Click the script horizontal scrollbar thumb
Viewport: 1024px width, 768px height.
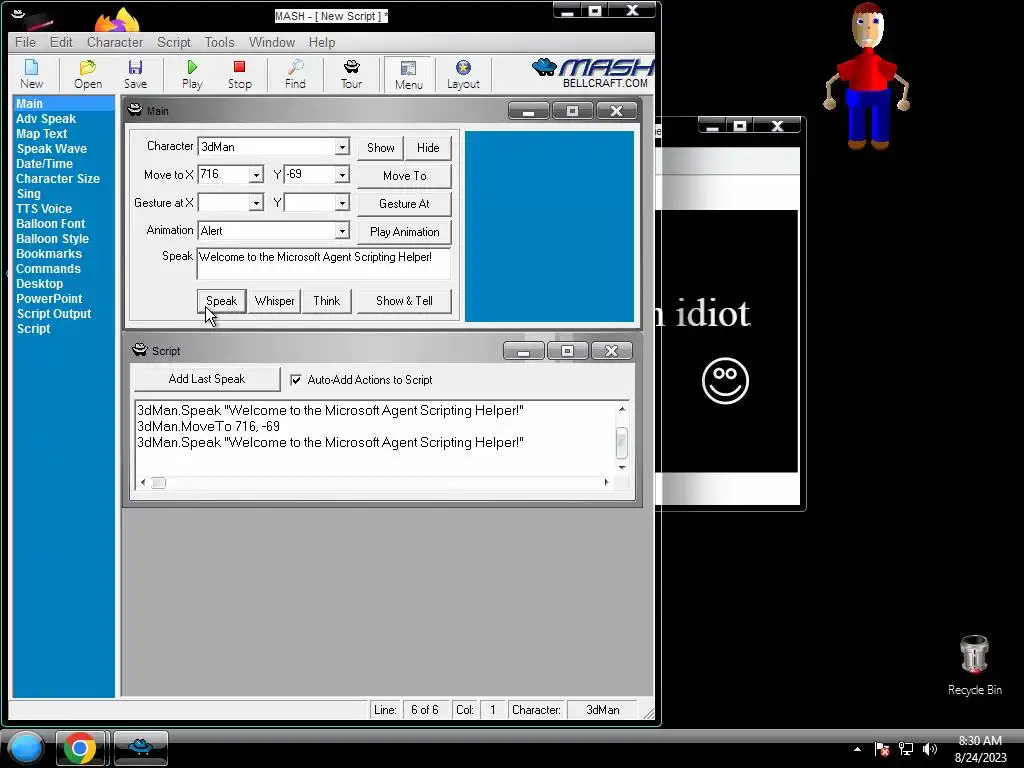pos(159,483)
